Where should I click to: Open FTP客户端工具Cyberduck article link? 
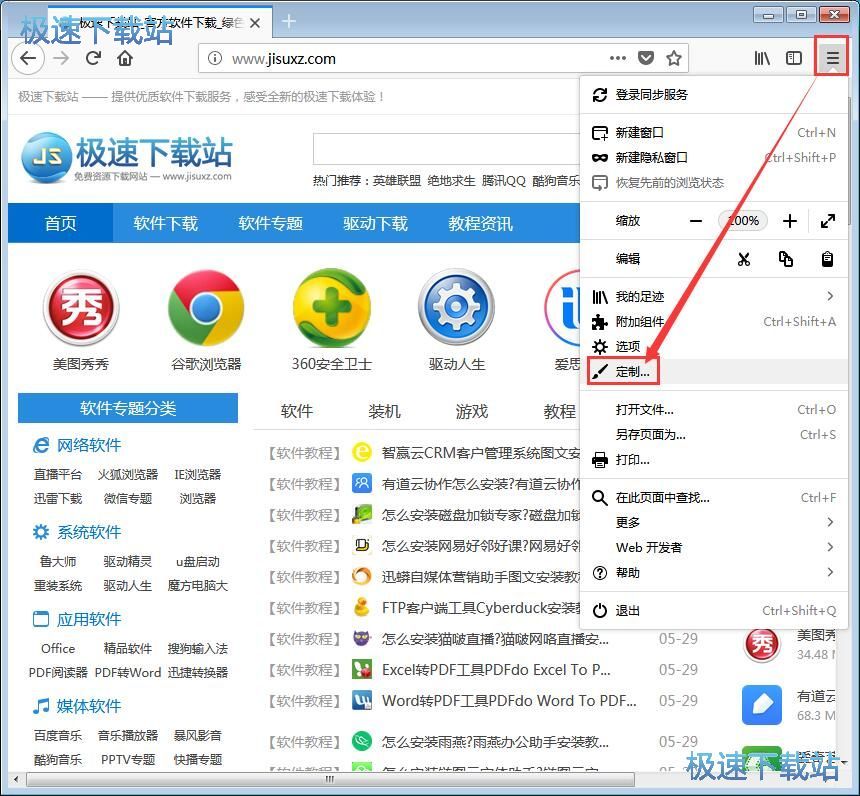click(x=481, y=608)
